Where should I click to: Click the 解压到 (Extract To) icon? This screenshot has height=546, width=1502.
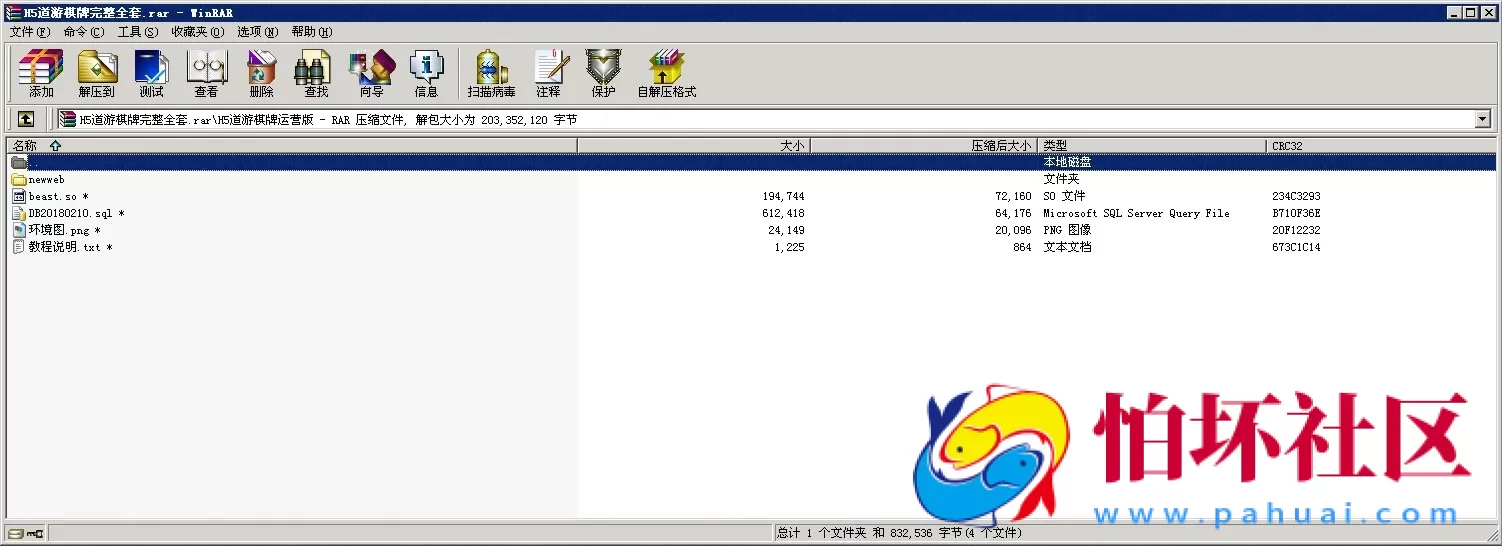pos(97,74)
